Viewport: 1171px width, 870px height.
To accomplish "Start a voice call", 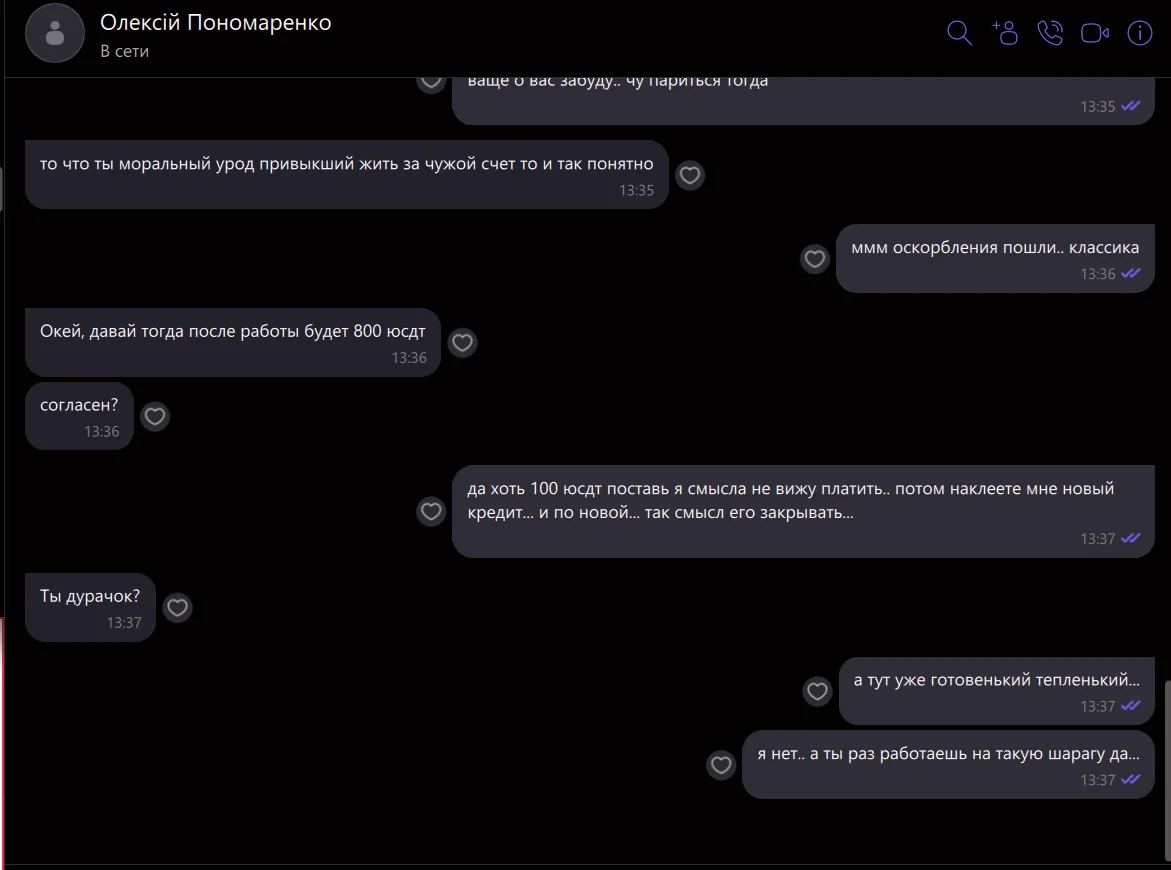I will click(1050, 33).
